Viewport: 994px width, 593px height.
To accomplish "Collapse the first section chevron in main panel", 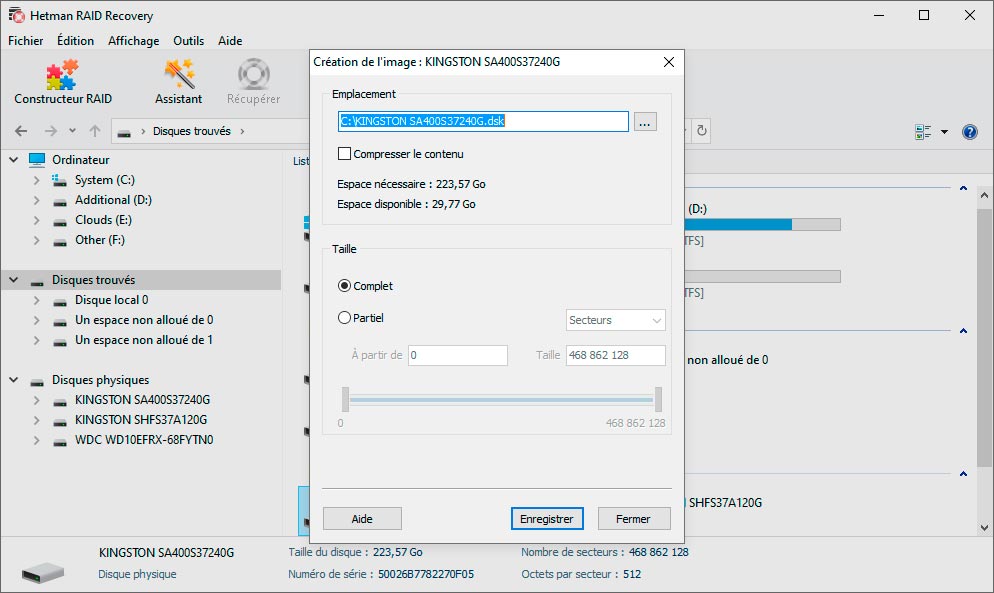I will click(x=964, y=188).
